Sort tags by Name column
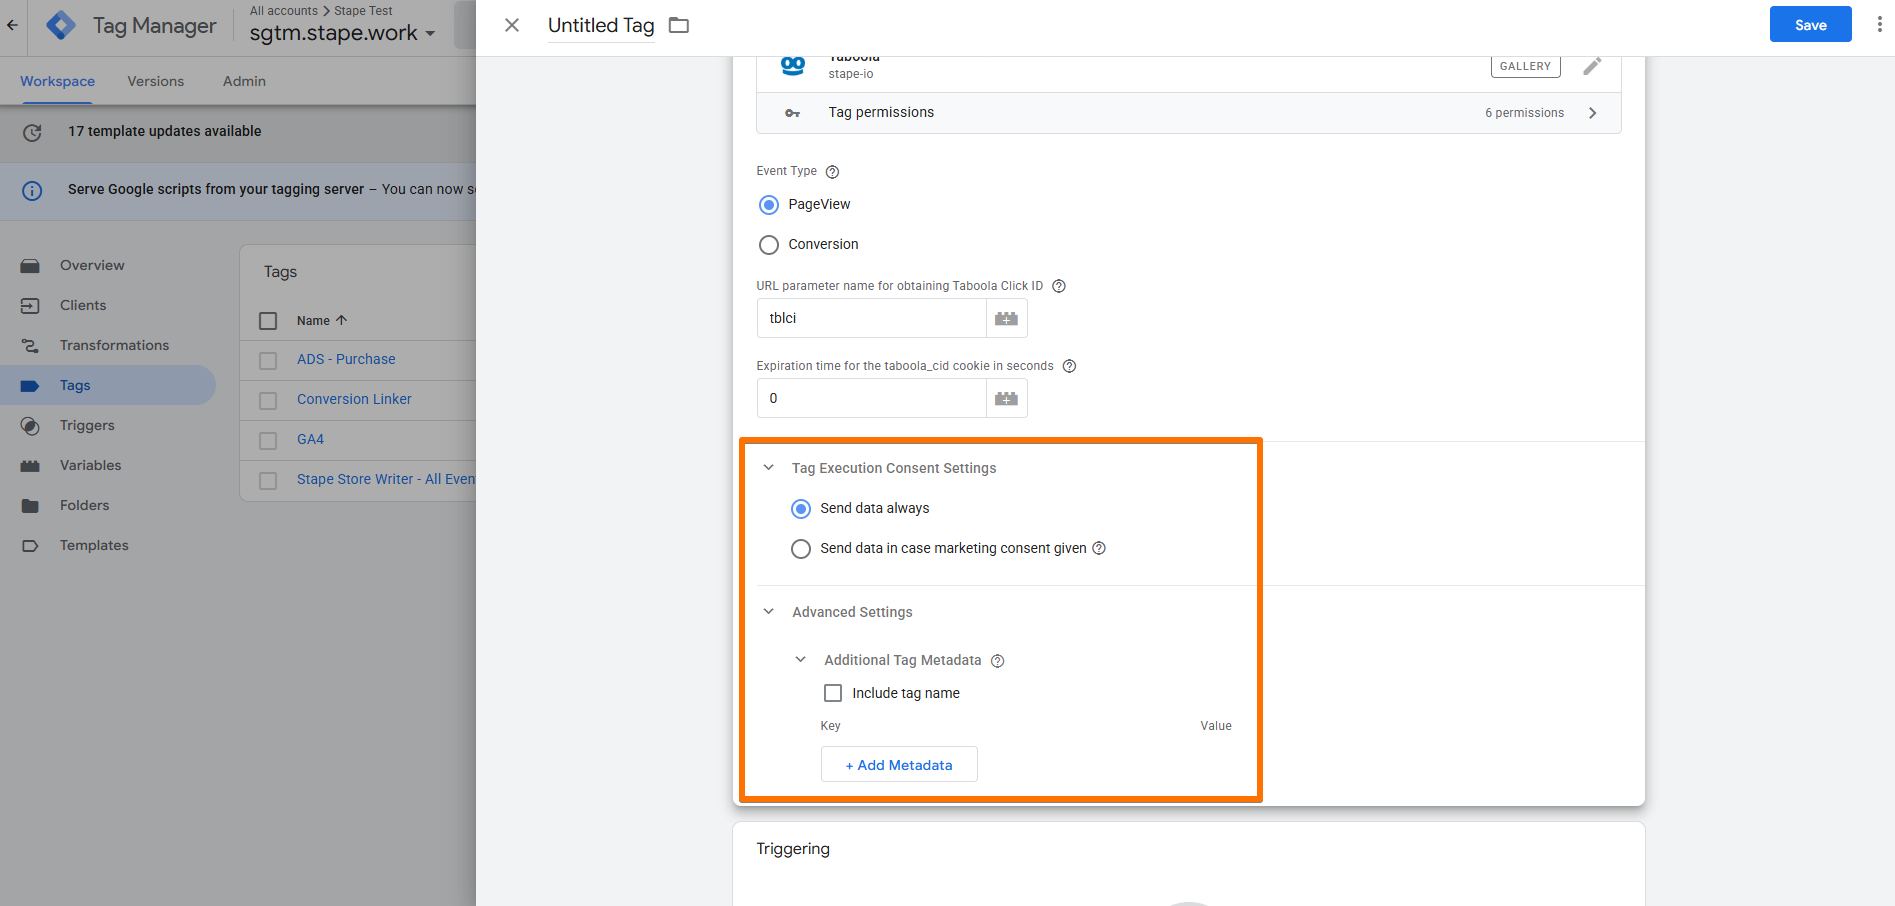 pyautogui.click(x=322, y=321)
